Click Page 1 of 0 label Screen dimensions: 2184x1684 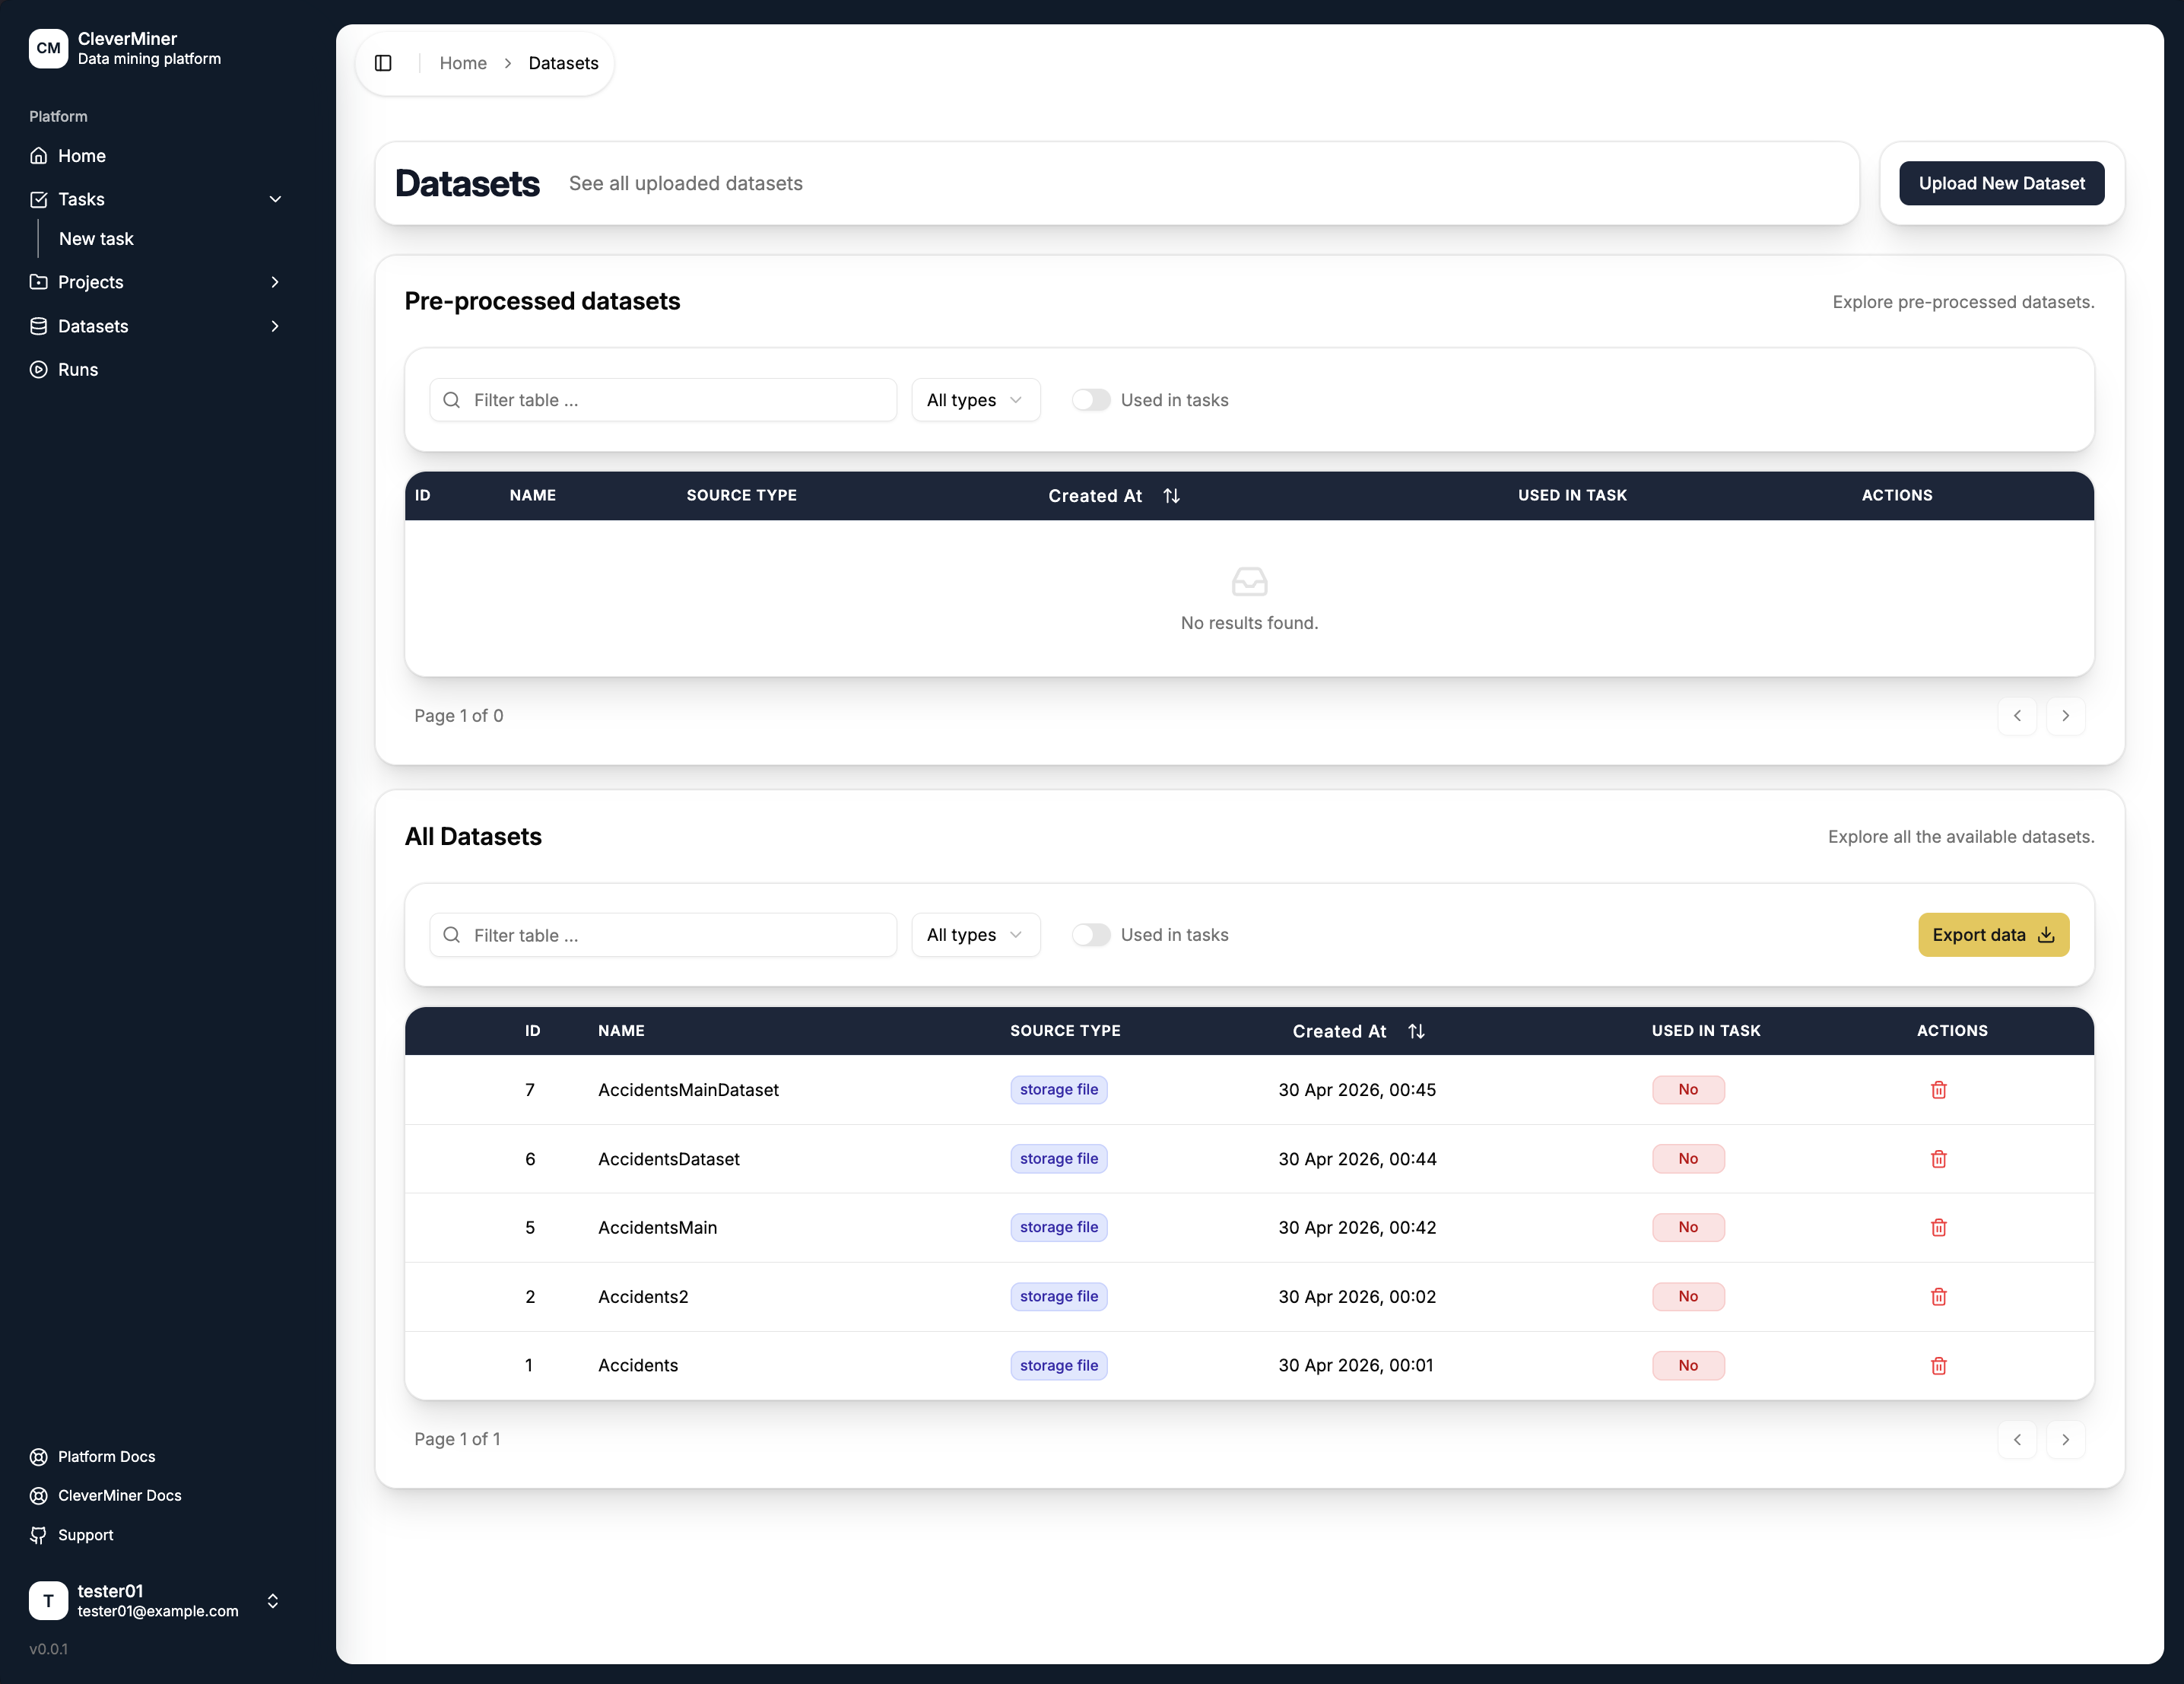point(459,716)
